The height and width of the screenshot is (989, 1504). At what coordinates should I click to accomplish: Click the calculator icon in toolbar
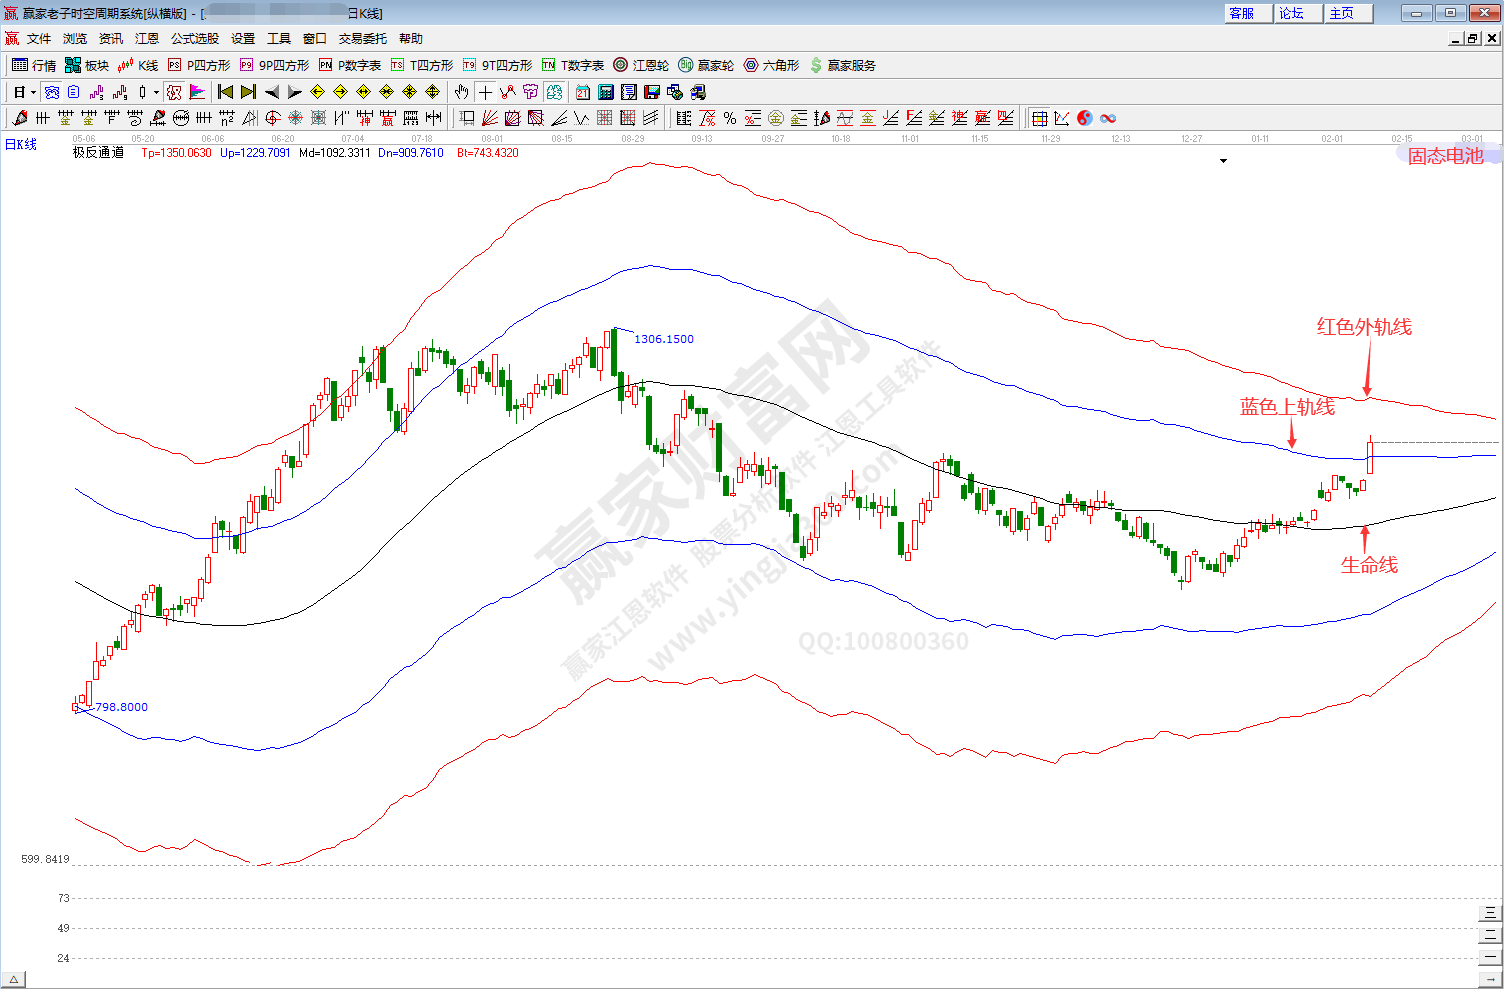(x=606, y=92)
